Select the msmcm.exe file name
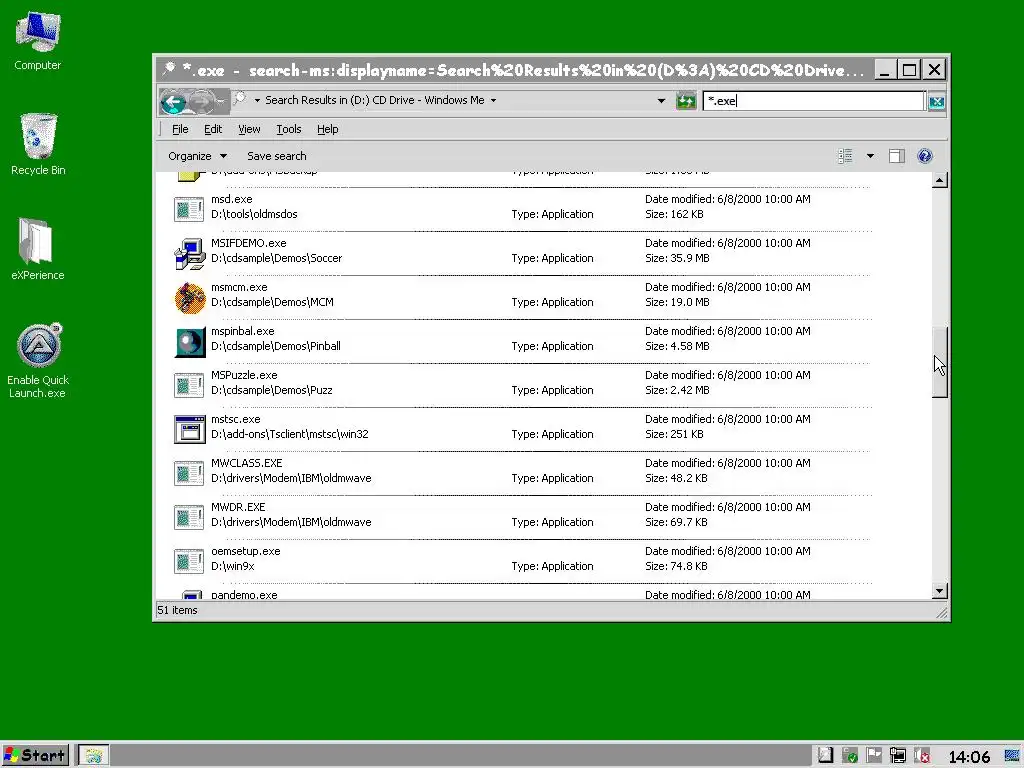The image size is (1024, 768). 238,287
